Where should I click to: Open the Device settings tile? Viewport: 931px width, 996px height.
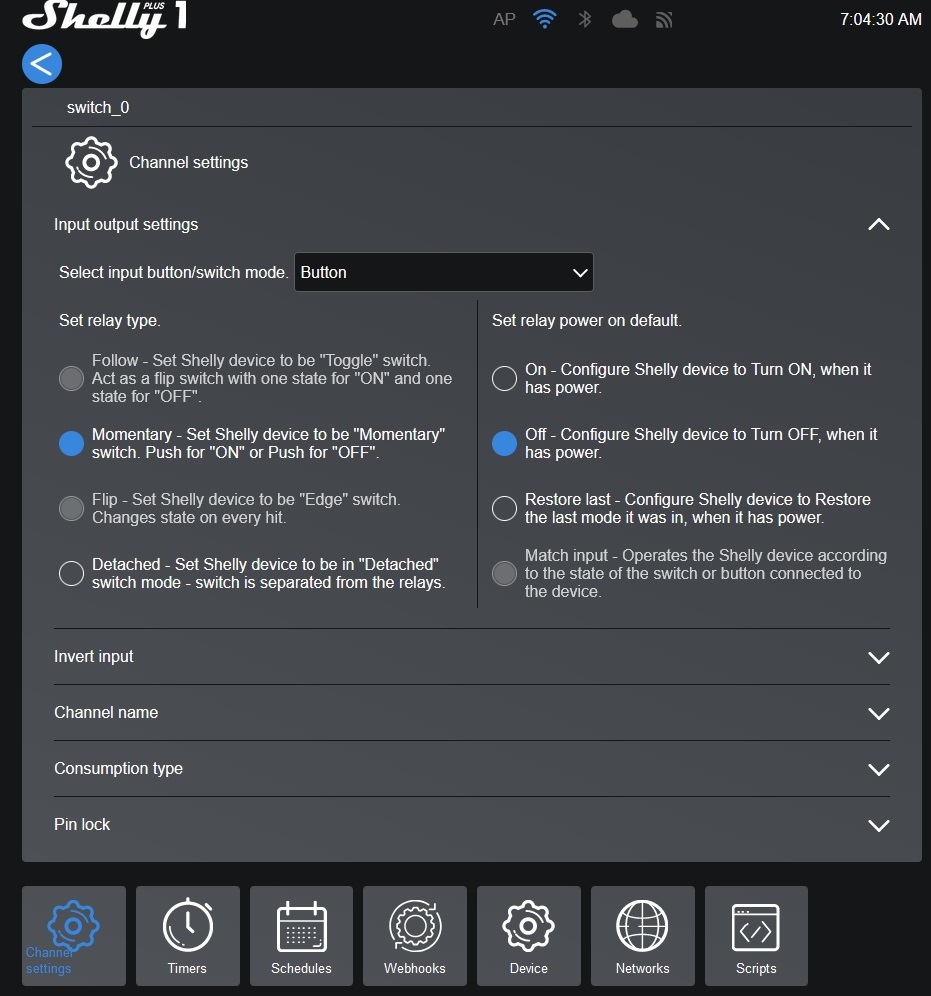point(529,936)
